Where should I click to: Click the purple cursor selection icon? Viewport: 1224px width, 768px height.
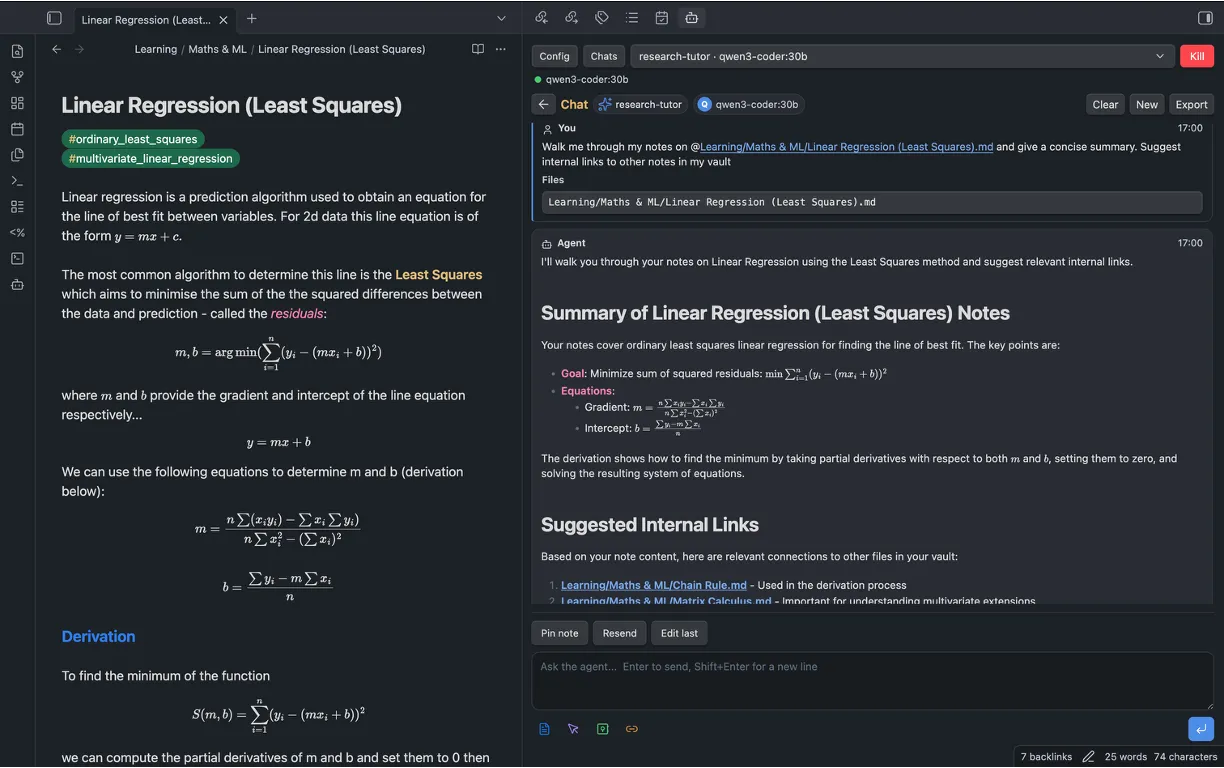tap(573, 729)
